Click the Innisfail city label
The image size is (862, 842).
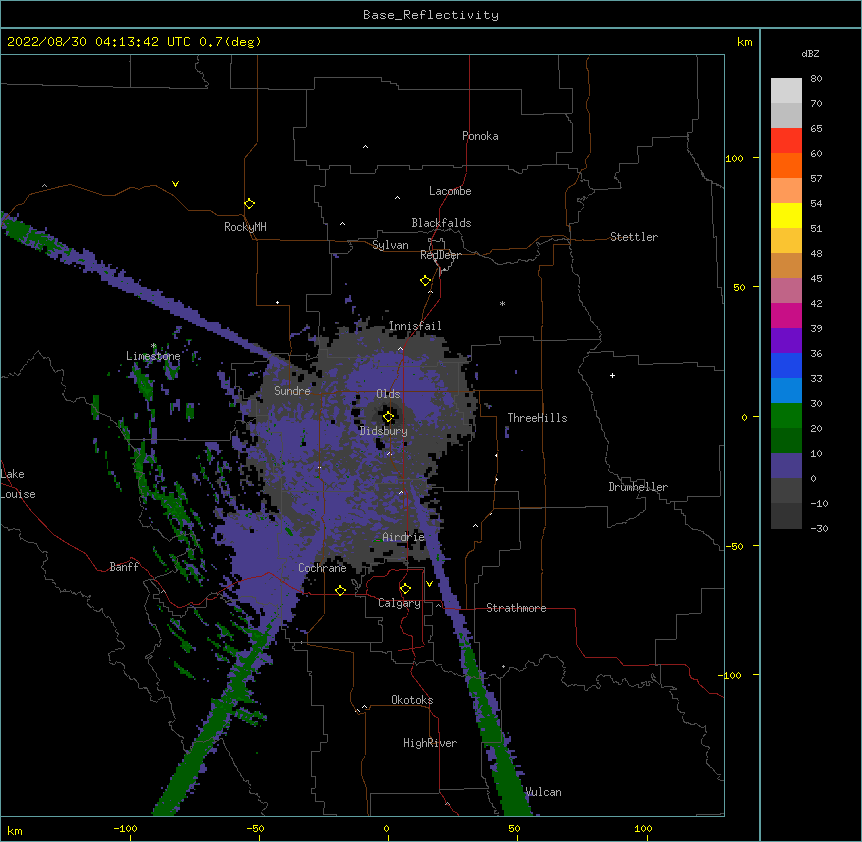coord(415,326)
